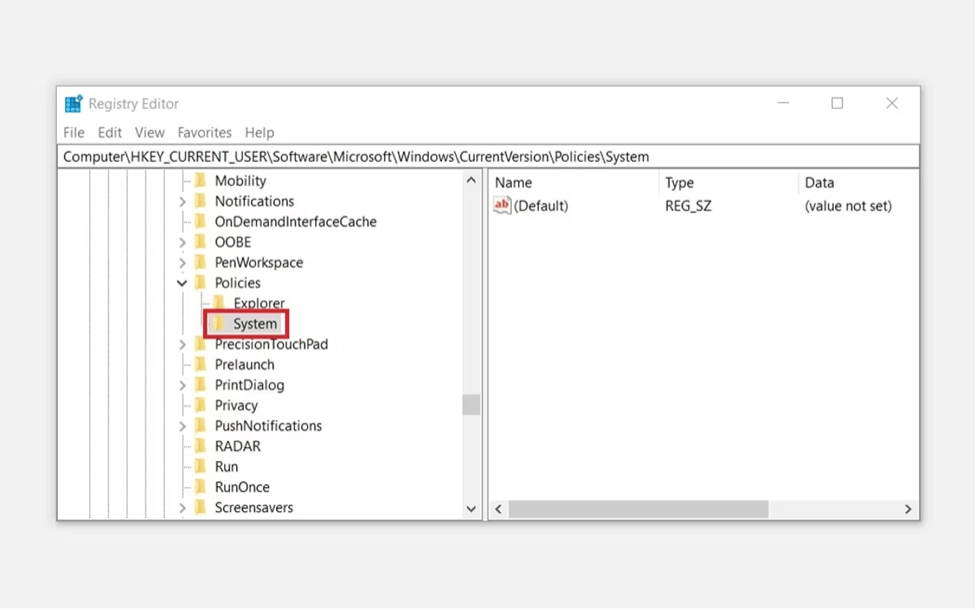Click the Privacy folder icon
979x610 pixels.
tap(200, 406)
